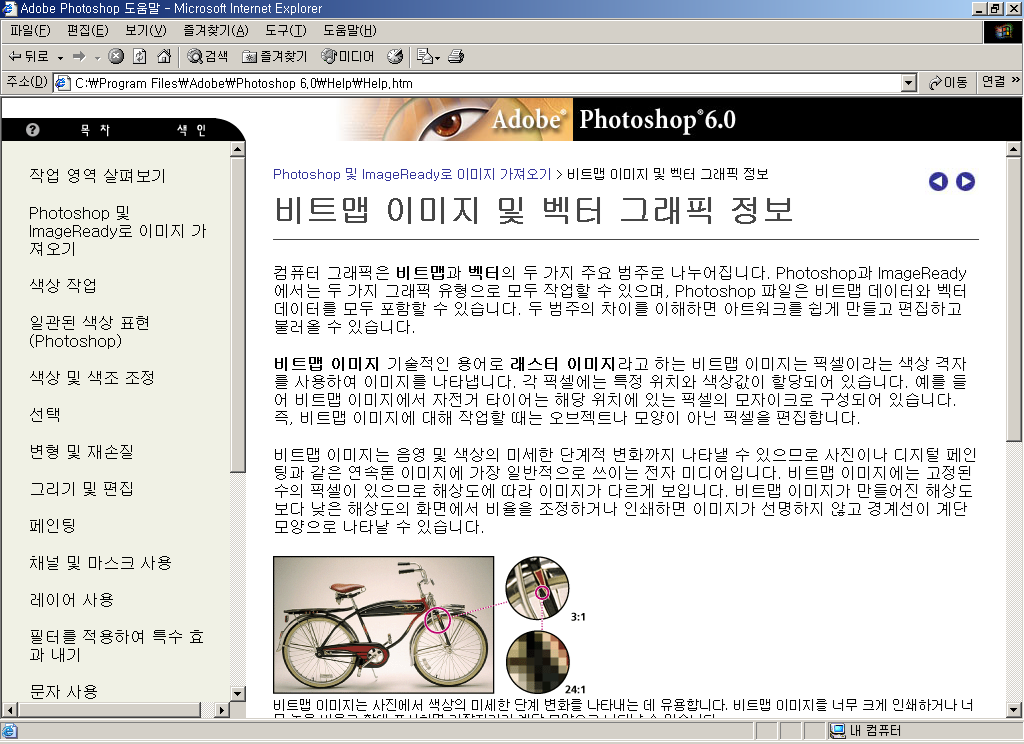
Task: Click the Forward arrow toolbar button
Action: [79, 57]
